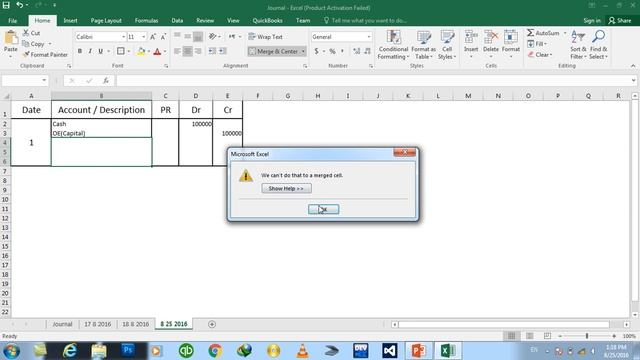Switch to Page Layout view icon
The height and width of the screenshot is (360, 640).
tap(529, 336)
